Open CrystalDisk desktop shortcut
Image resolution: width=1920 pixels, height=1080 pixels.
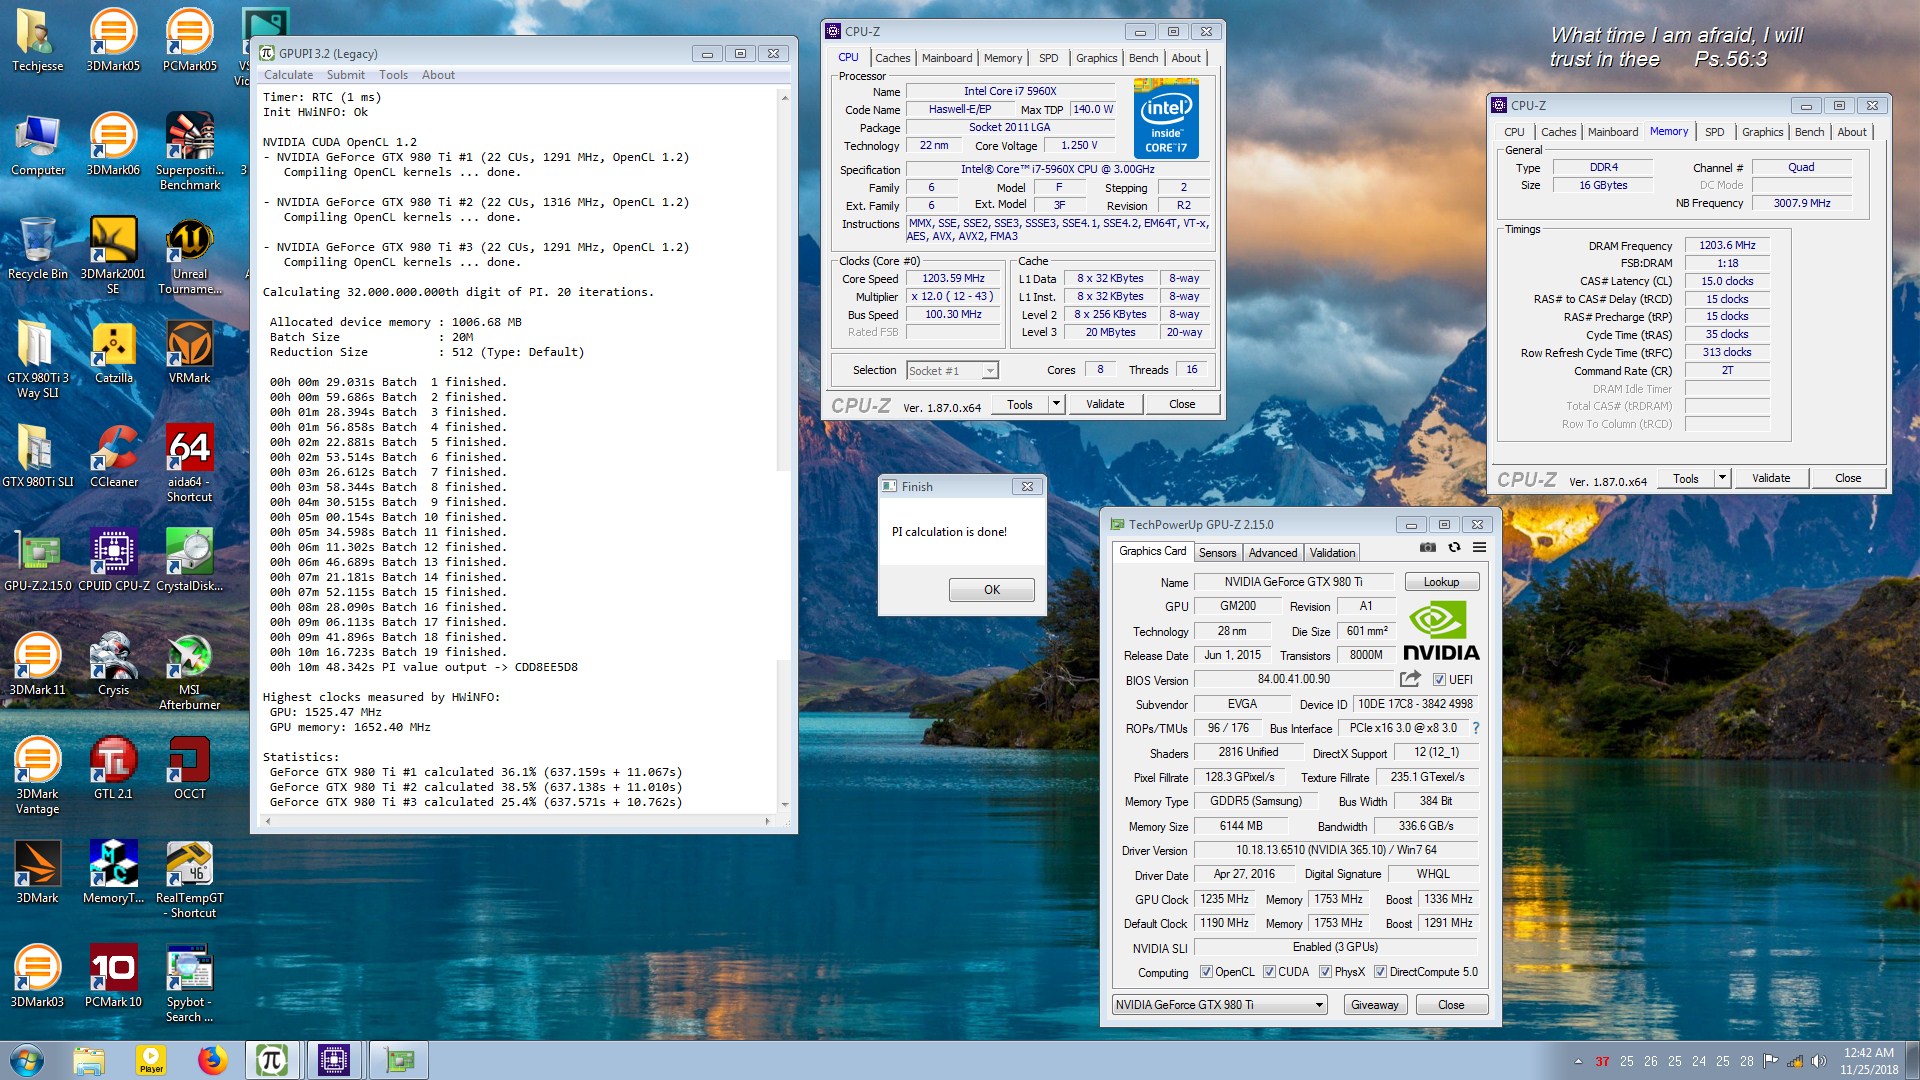tap(189, 560)
